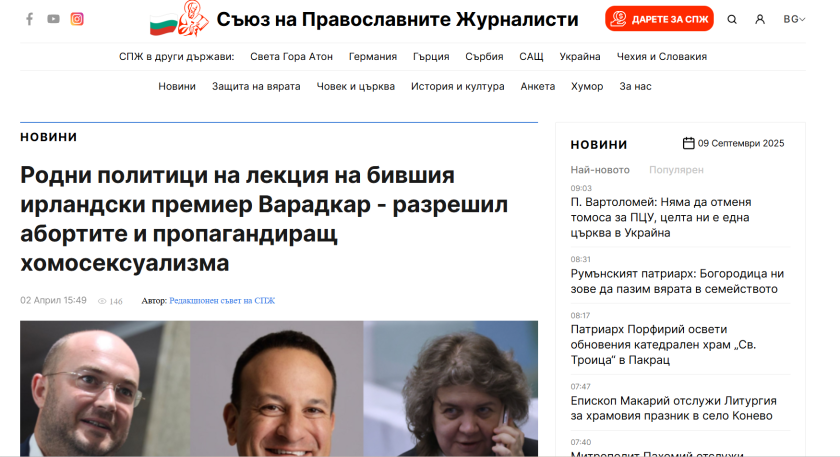Click the ДАРЕТЕ ЗА СПЖ donate button
The width and height of the screenshot is (840, 457).
coord(659,19)
